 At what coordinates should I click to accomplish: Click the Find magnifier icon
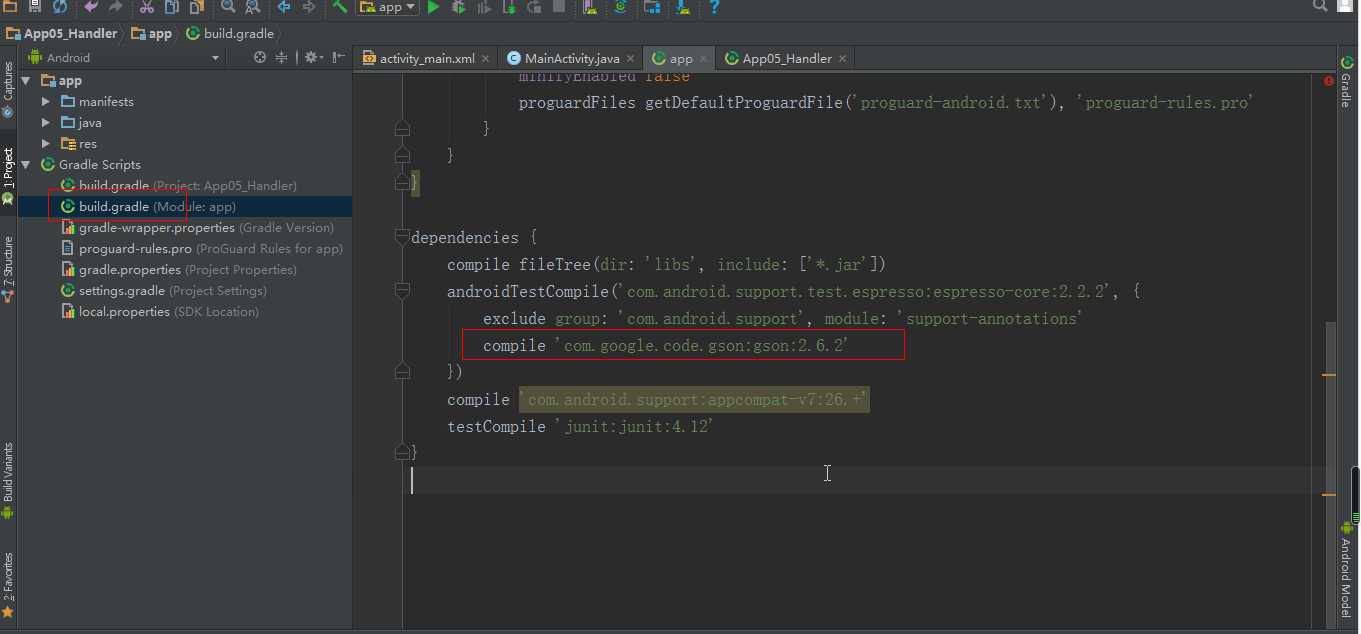[228, 6]
